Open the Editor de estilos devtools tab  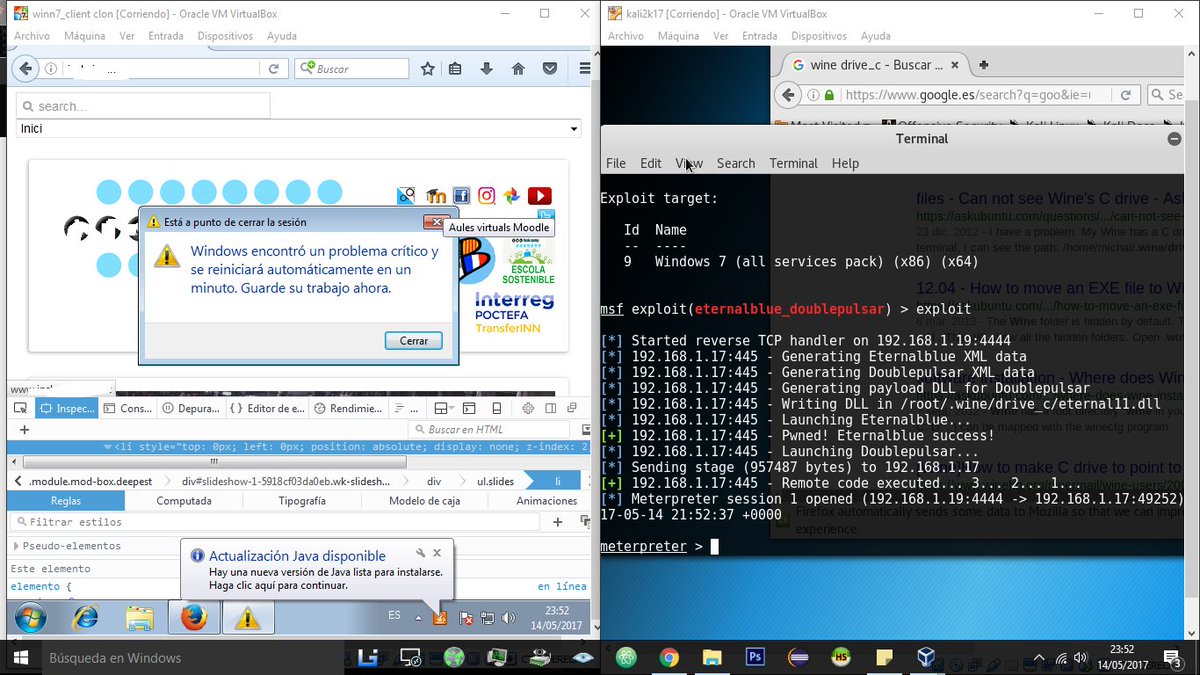267,408
